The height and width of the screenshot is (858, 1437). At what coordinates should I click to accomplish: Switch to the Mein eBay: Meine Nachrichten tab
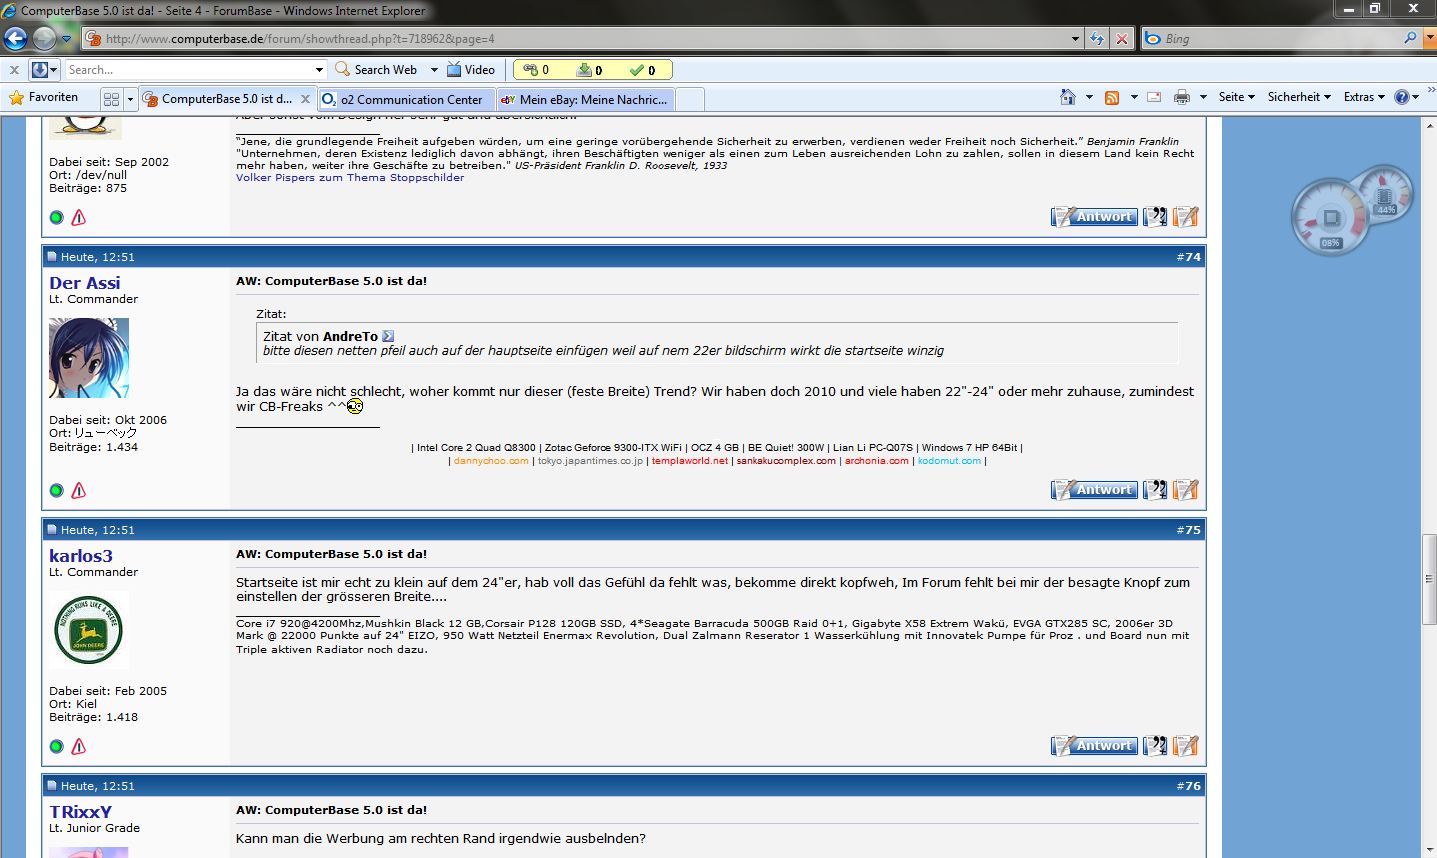[586, 99]
